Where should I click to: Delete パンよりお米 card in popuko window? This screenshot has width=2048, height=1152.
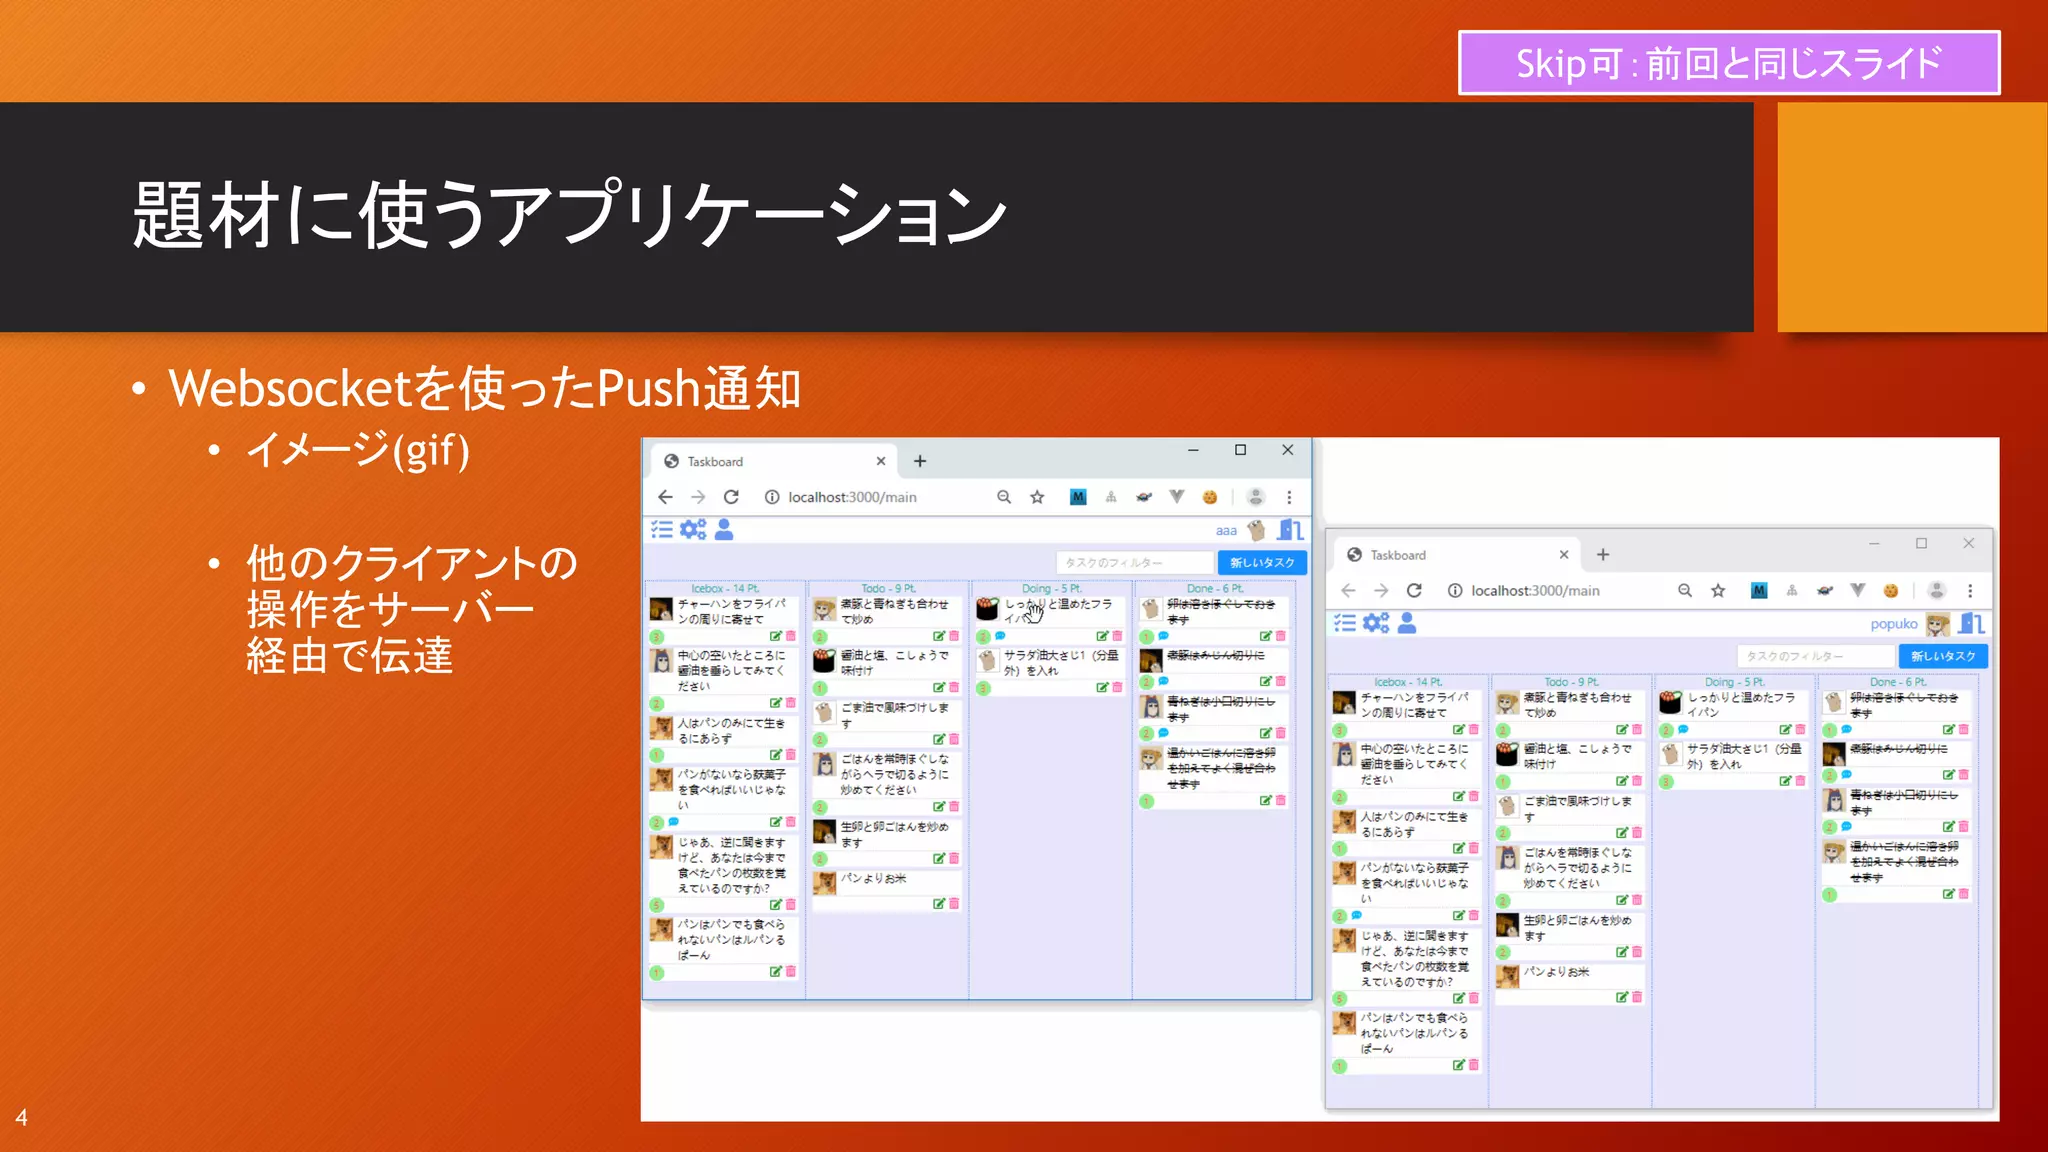point(1637,997)
